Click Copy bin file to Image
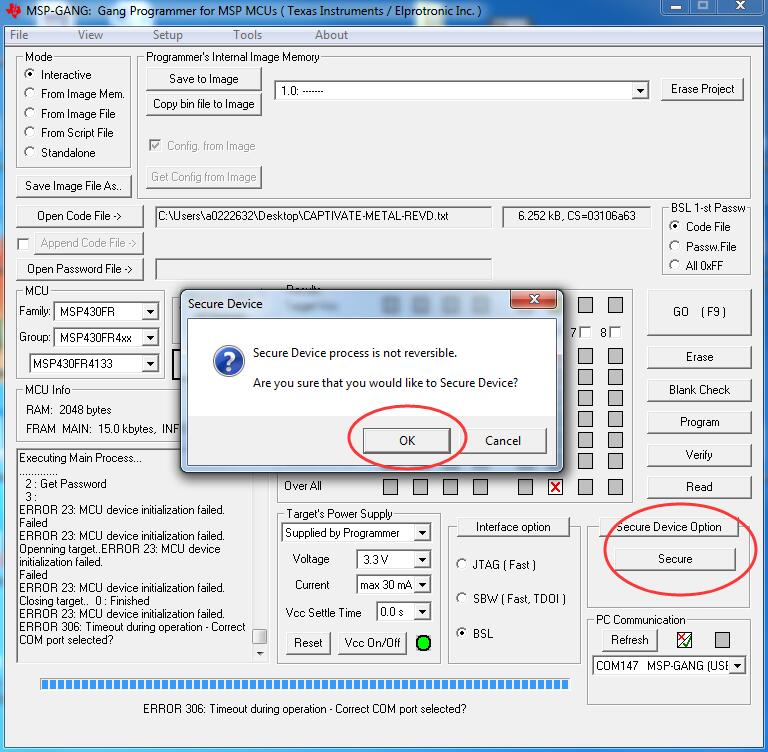Screen dimensions: 768x752 204,104
